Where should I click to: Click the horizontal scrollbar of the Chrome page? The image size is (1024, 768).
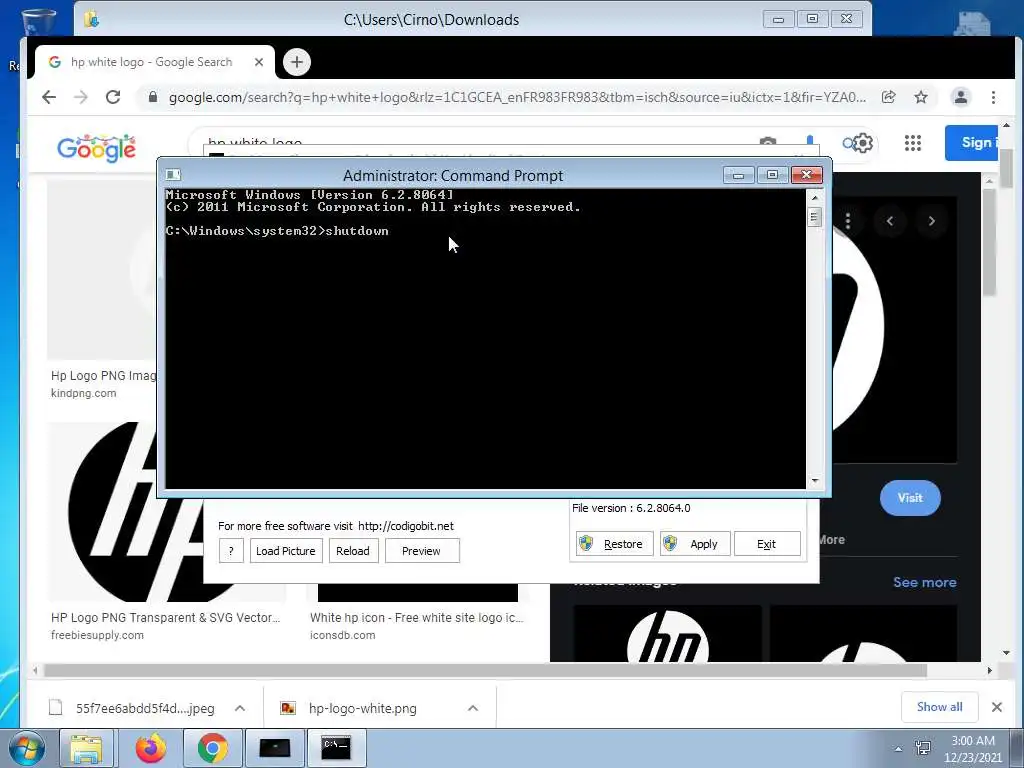485,671
